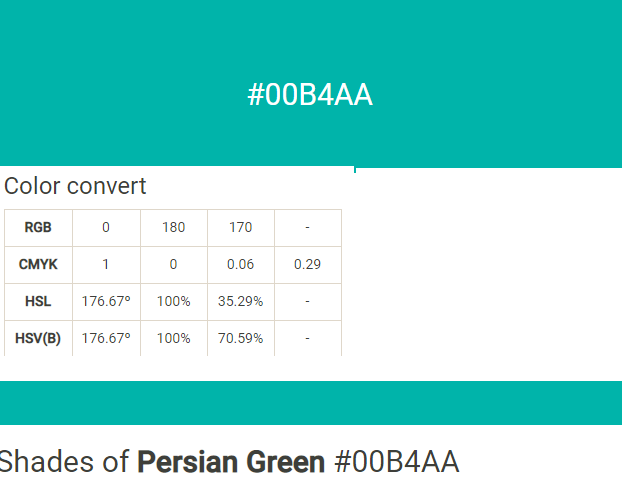Click the HSL lightness value 35.29%

[240, 301]
